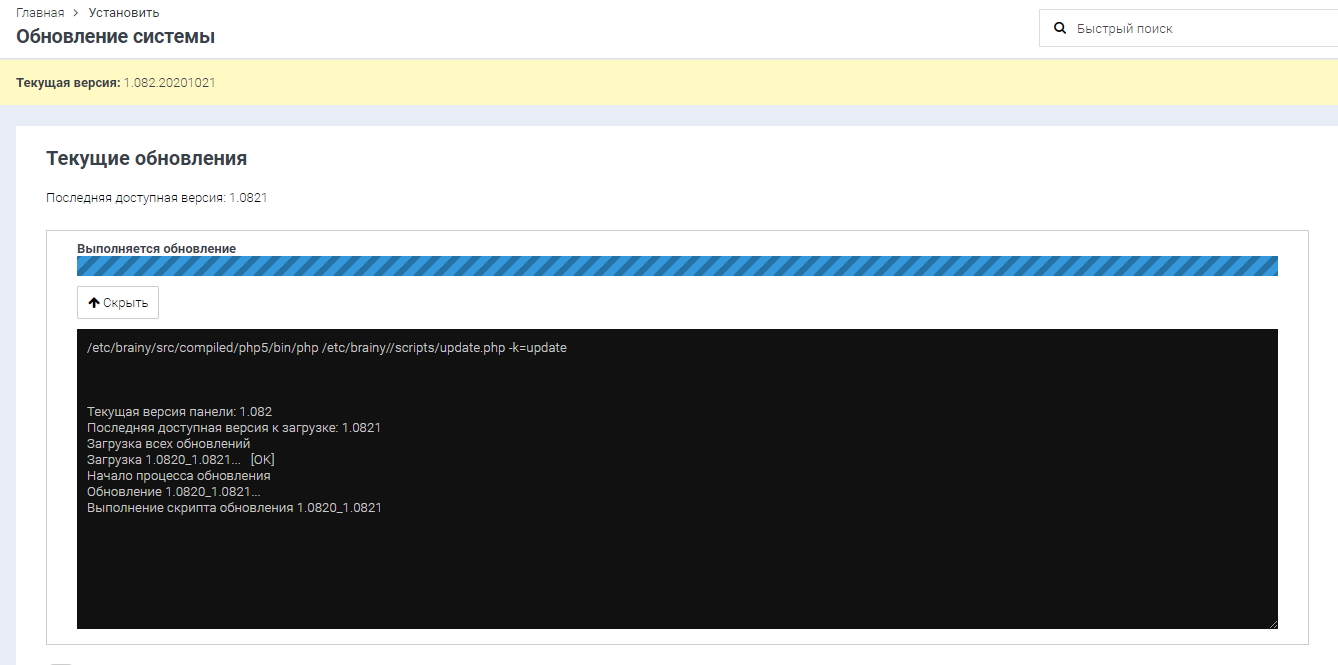Click version number 1.082.20201021 in the banner
Image resolution: width=1338 pixels, height=665 pixels.
click(x=169, y=82)
